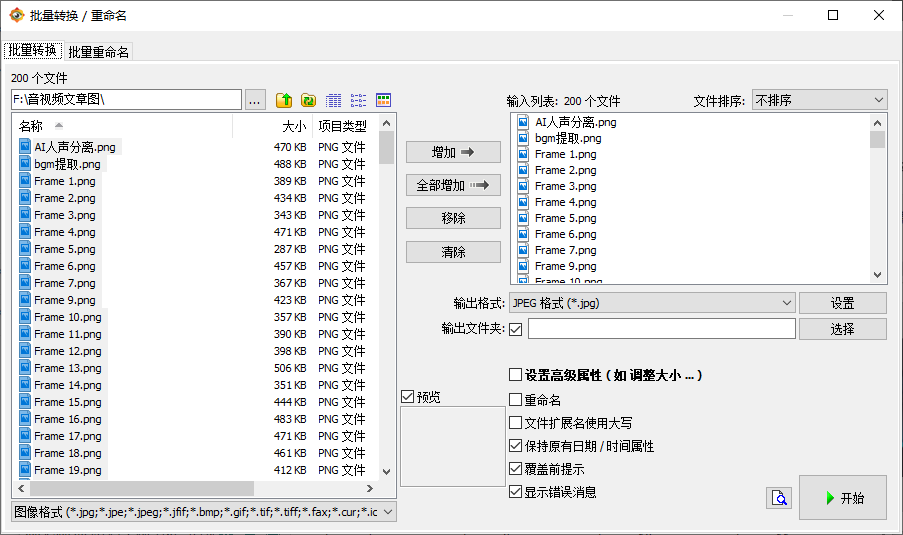Go up one folder level icon
This screenshot has width=903, height=535.
[x=284, y=100]
